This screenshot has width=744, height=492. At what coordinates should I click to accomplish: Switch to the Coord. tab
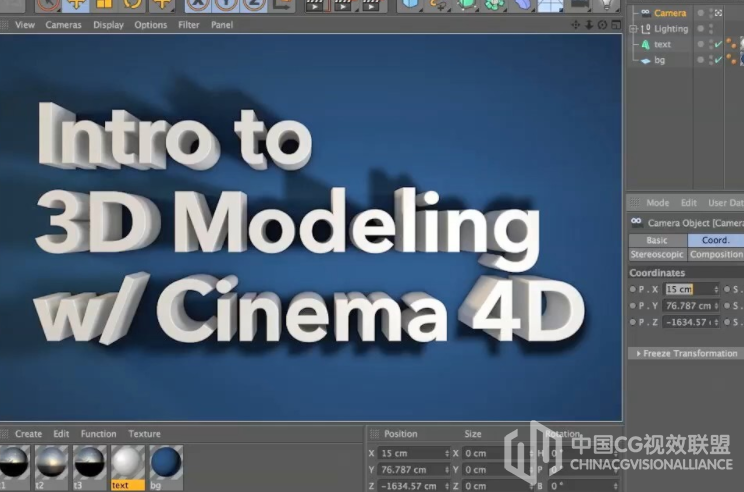(x=716, y=241)
